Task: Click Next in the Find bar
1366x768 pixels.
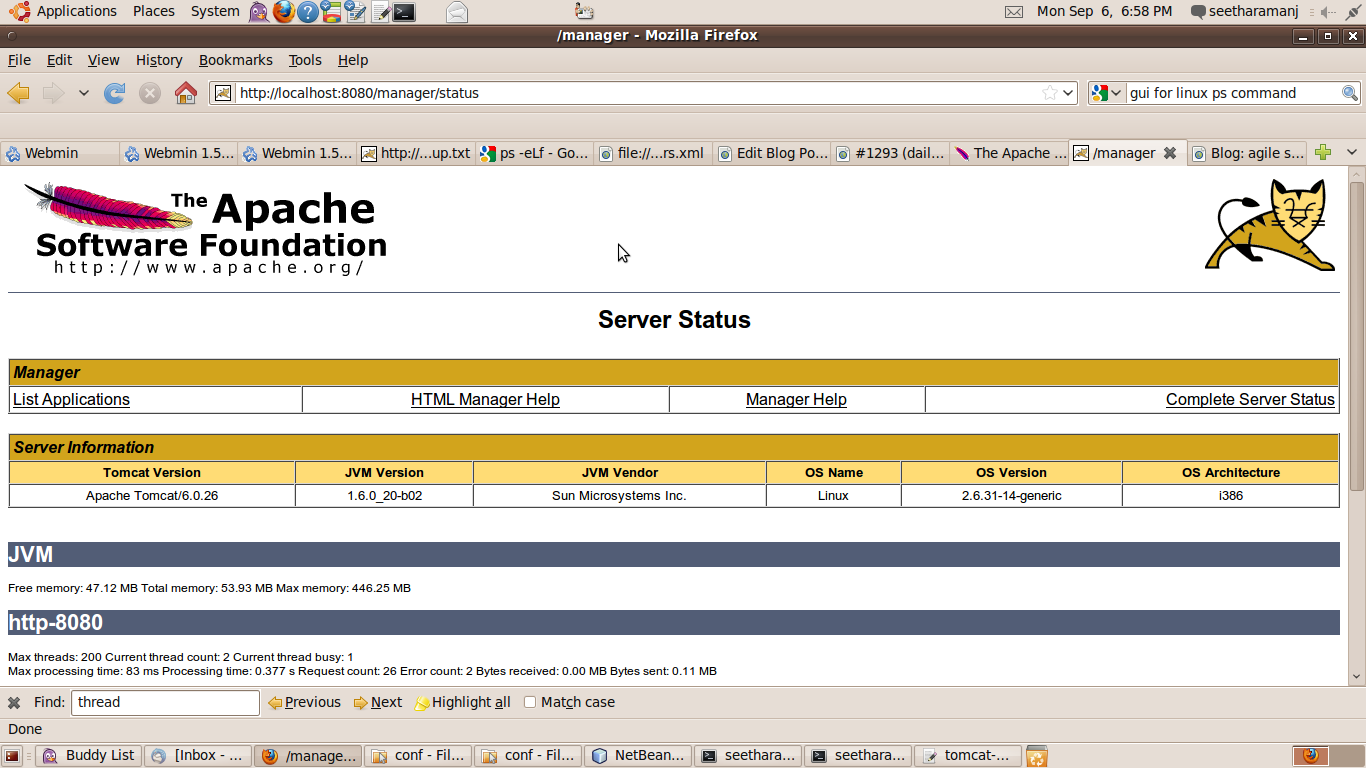Action: click(x=377, y=702)
